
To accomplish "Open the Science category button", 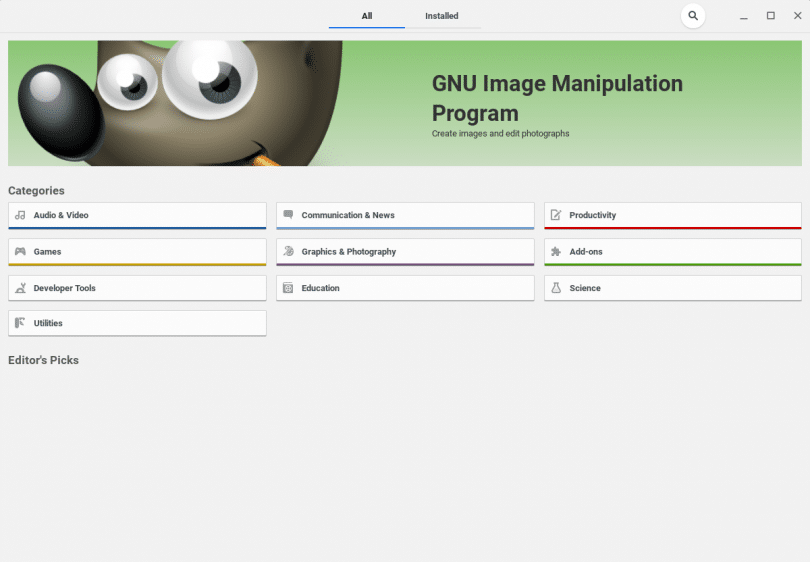I will pos(672,288).
